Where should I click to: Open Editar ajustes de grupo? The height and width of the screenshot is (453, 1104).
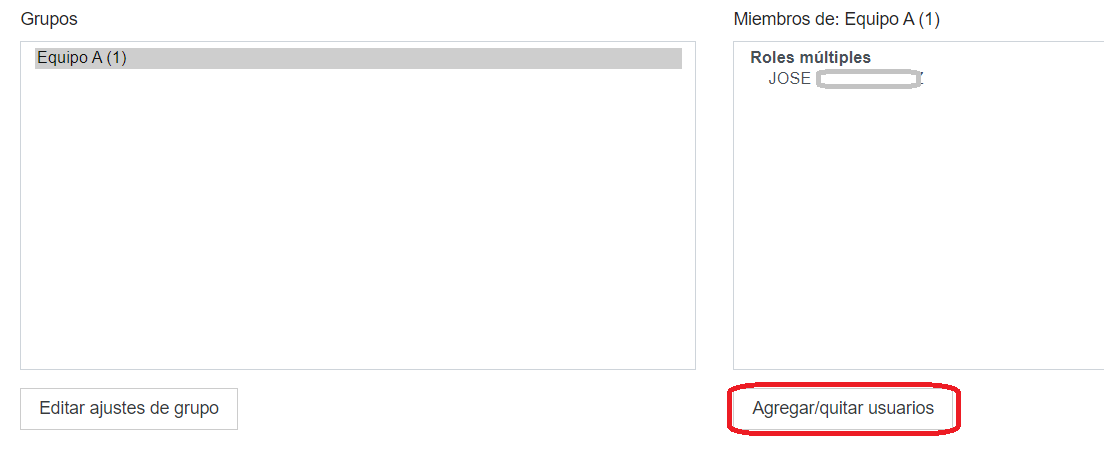[129, 409]
